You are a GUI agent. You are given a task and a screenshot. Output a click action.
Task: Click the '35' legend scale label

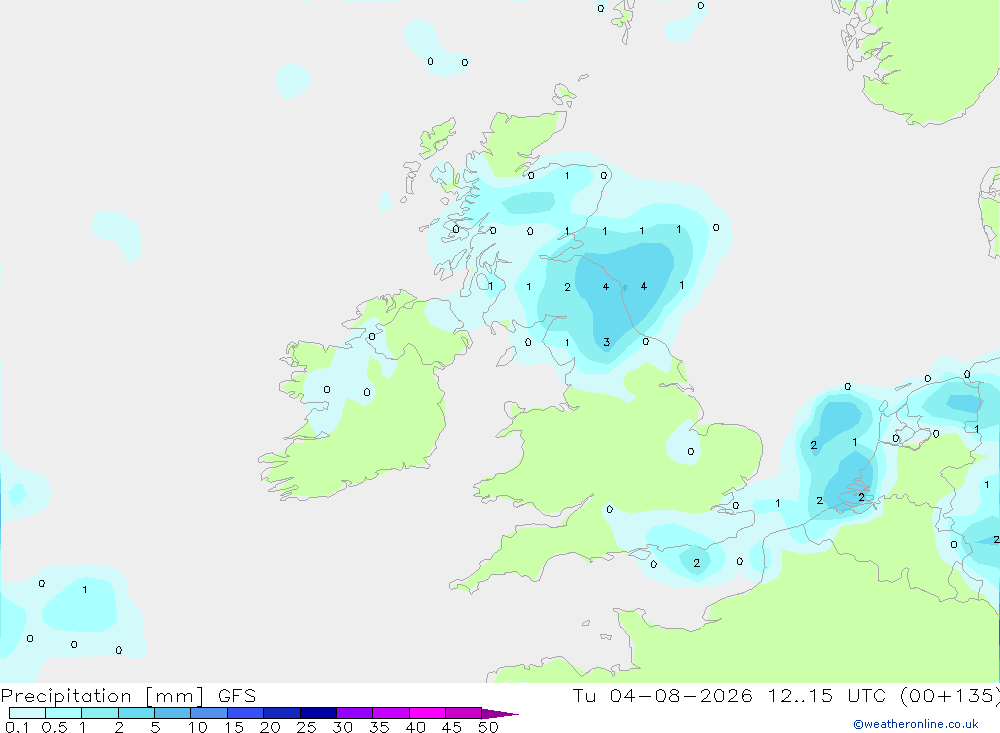point(379,727)
